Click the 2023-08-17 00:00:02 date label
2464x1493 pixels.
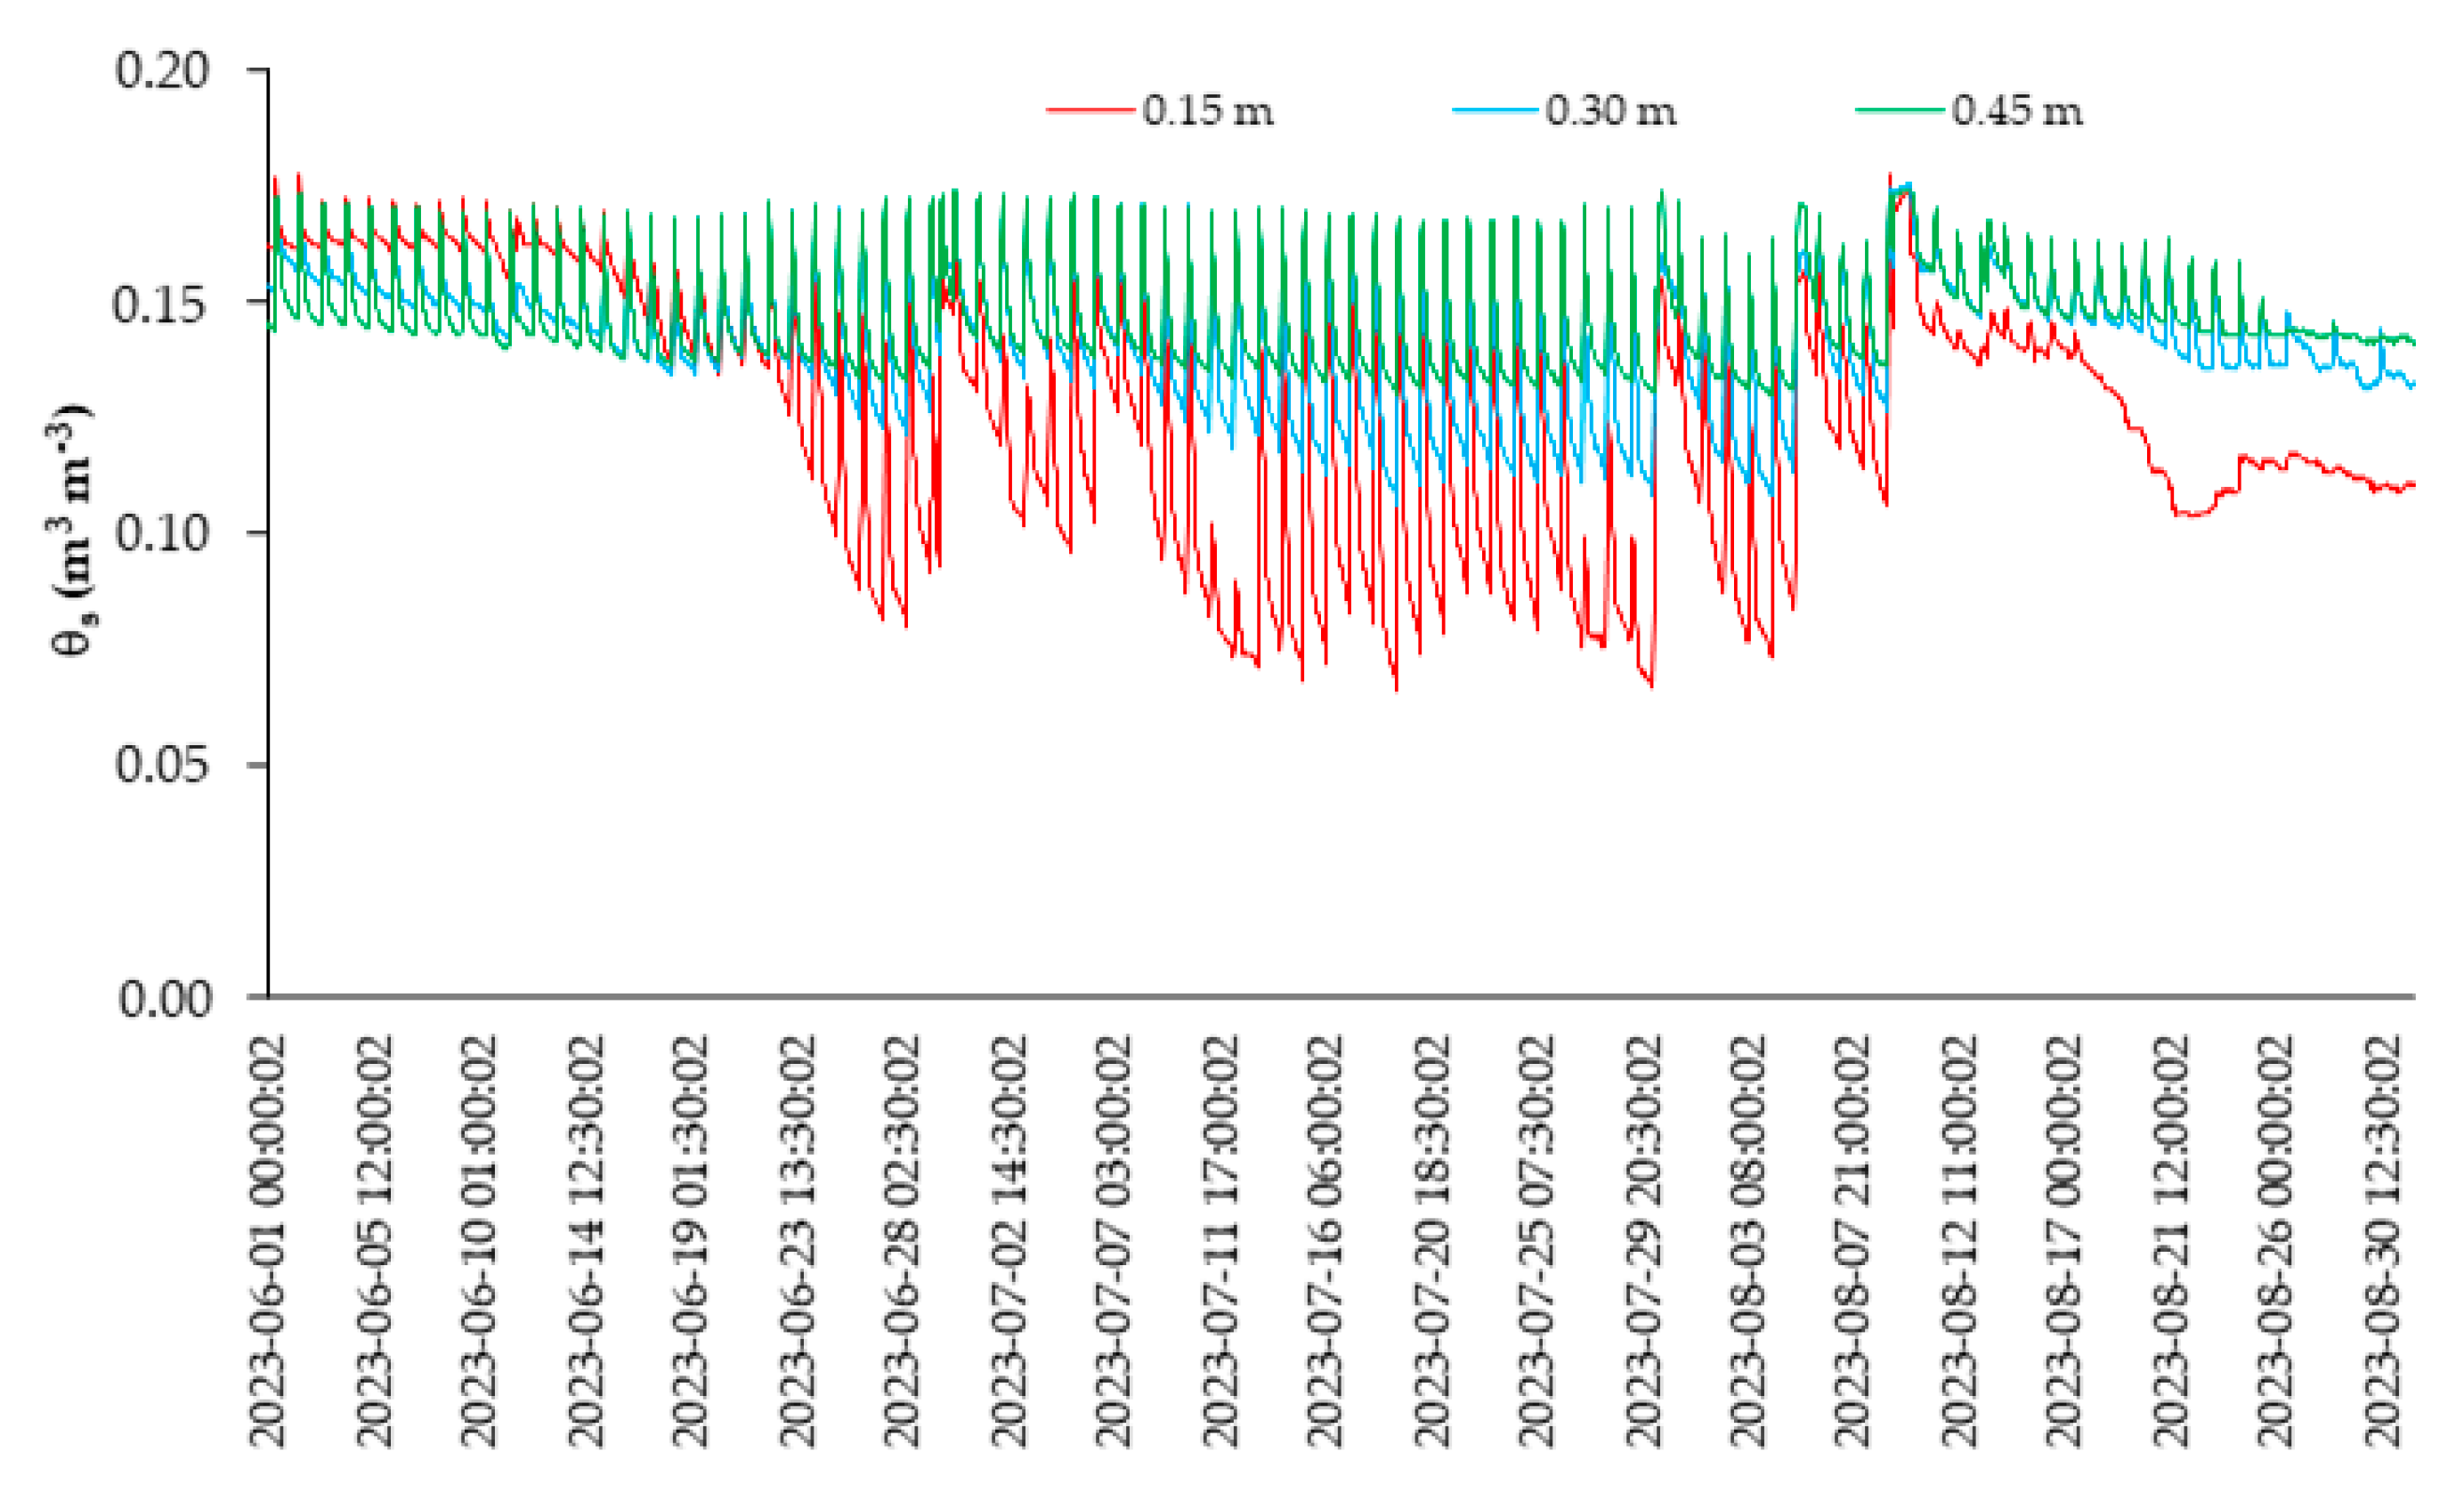[2064, 1240]
